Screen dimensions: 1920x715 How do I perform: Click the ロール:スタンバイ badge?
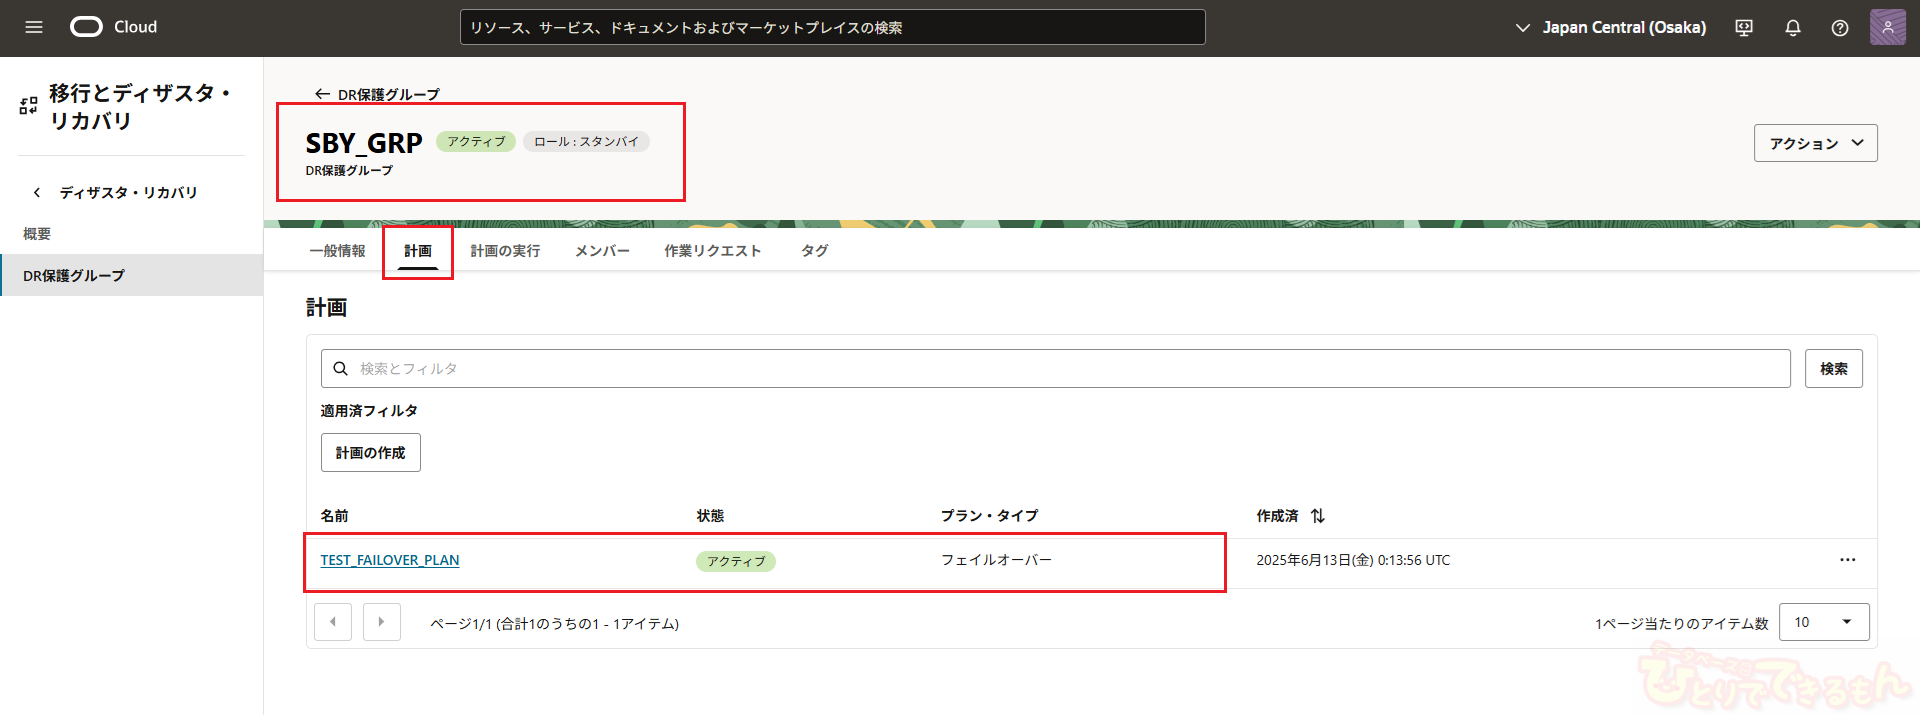click(x=586, y=142)
